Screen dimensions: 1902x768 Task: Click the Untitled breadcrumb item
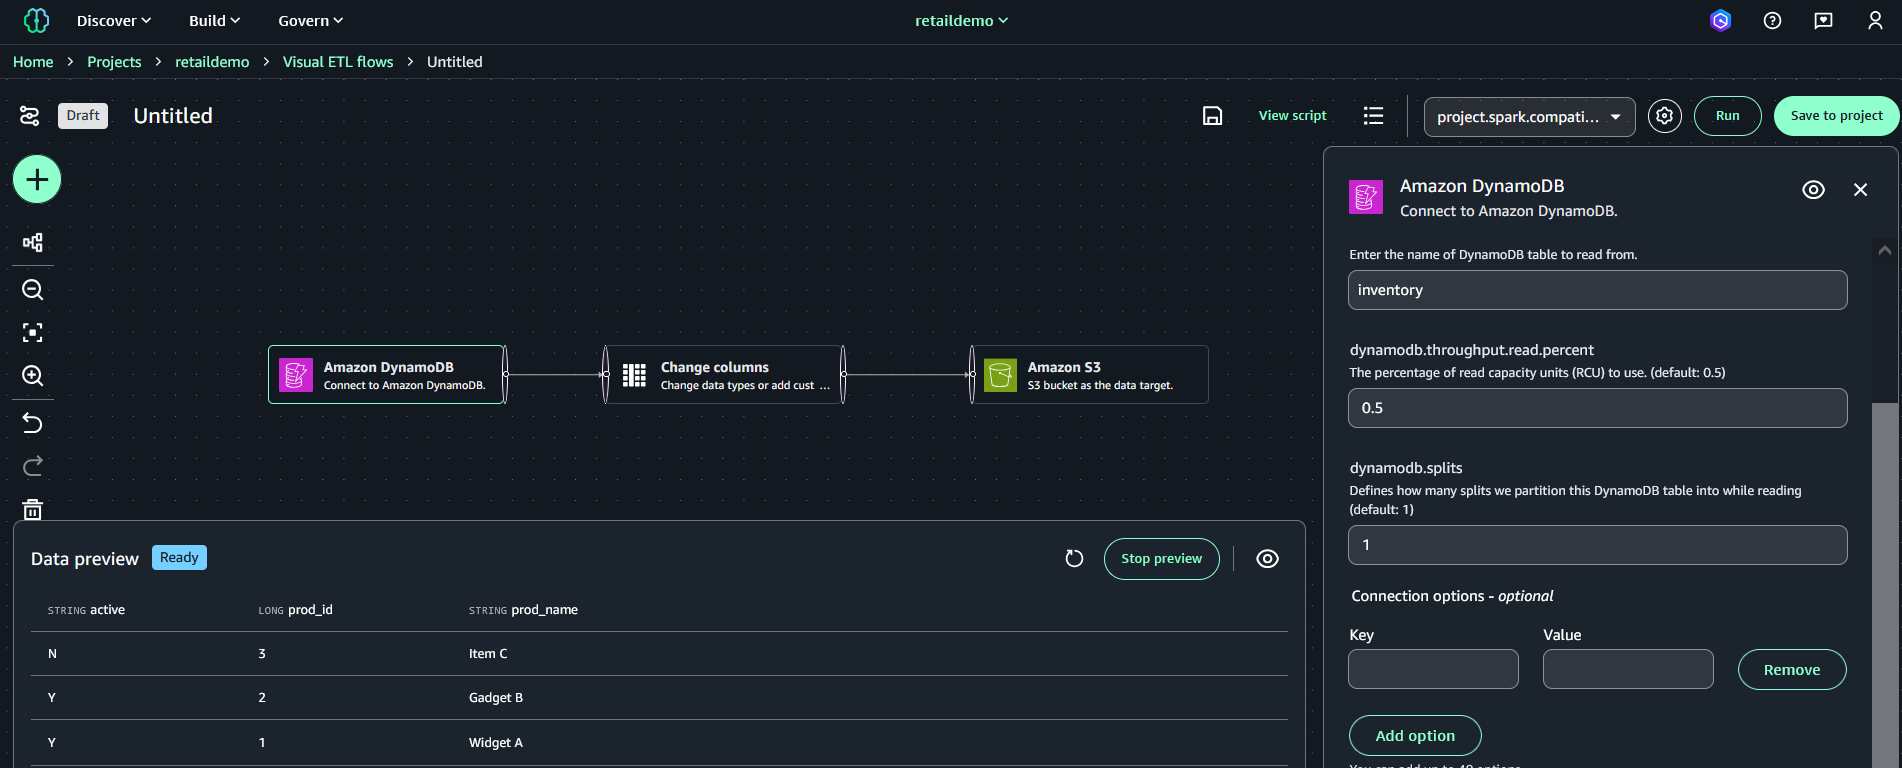click(x=455, y=62)
